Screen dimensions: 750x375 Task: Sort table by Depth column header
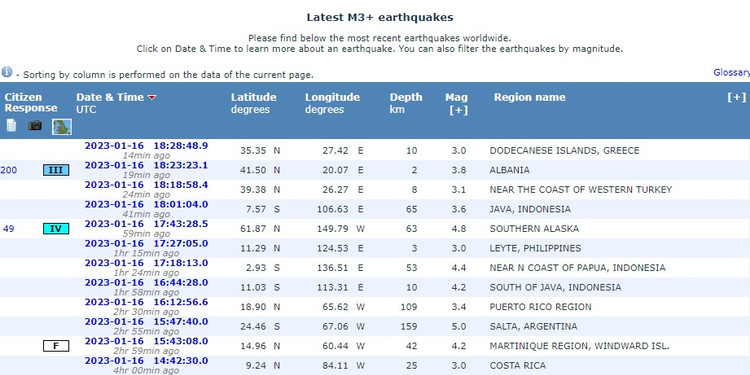406,97
